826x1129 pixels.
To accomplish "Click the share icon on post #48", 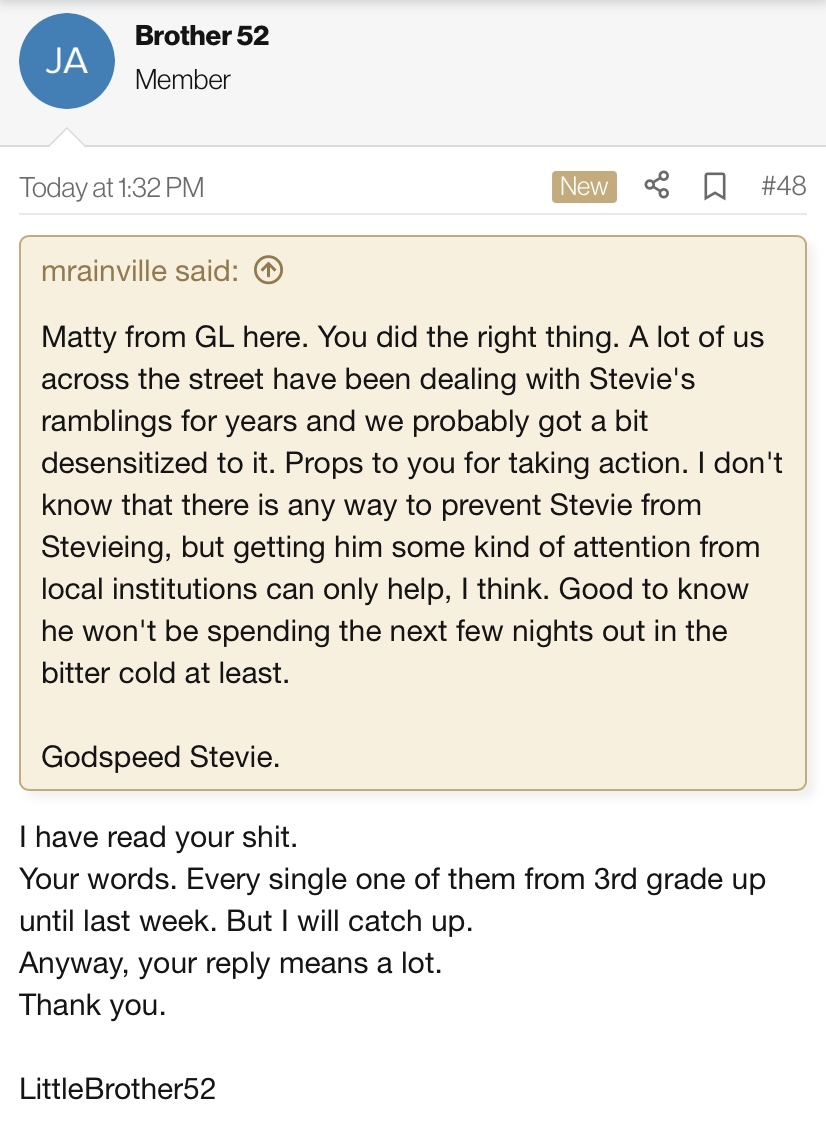I will point(656,186).
